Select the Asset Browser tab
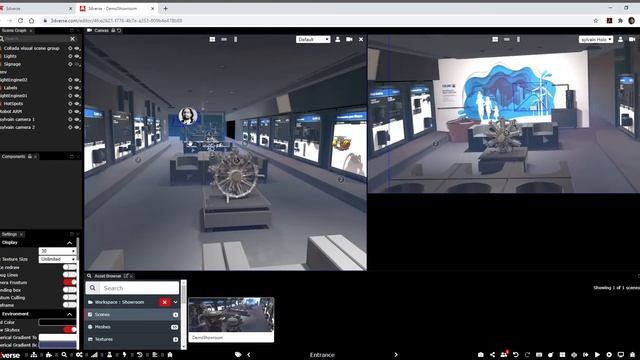Viewport: 640px width, 360px height. click(108, 276)
